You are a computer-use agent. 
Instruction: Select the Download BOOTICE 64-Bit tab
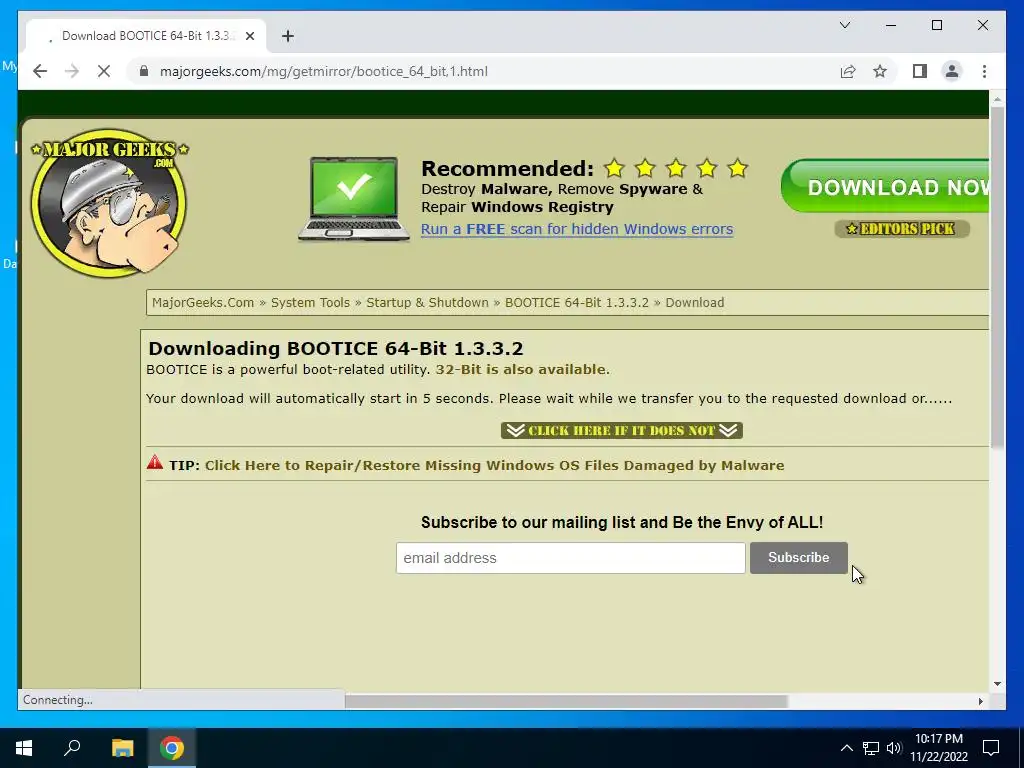tap(146, 36)
